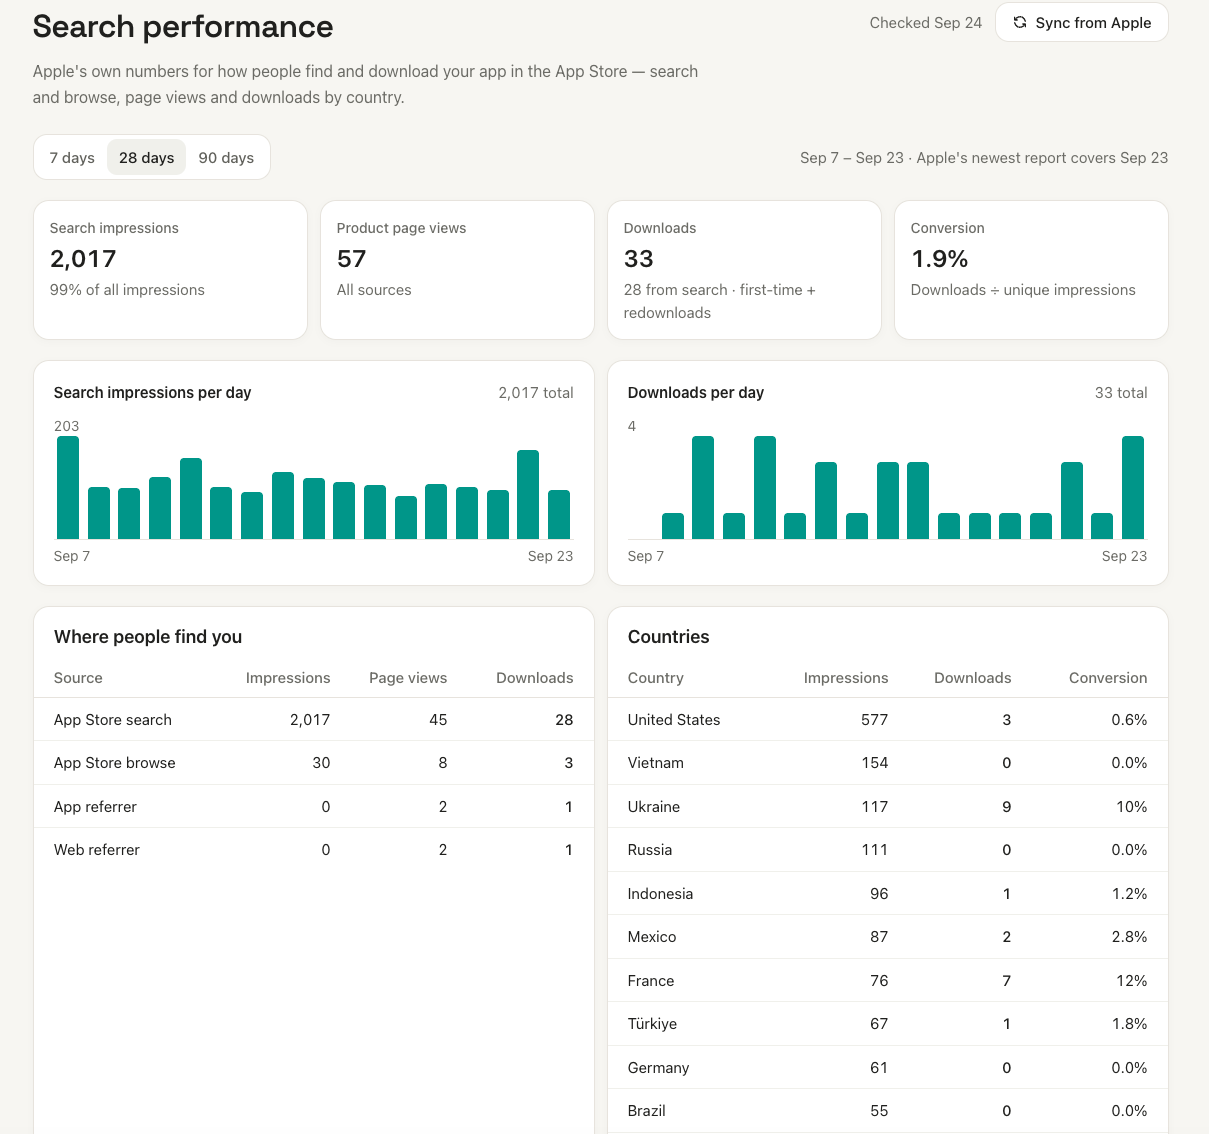Select the United States row
This screenshot has width=1209, height=1134.
click(x=888, y=719)
